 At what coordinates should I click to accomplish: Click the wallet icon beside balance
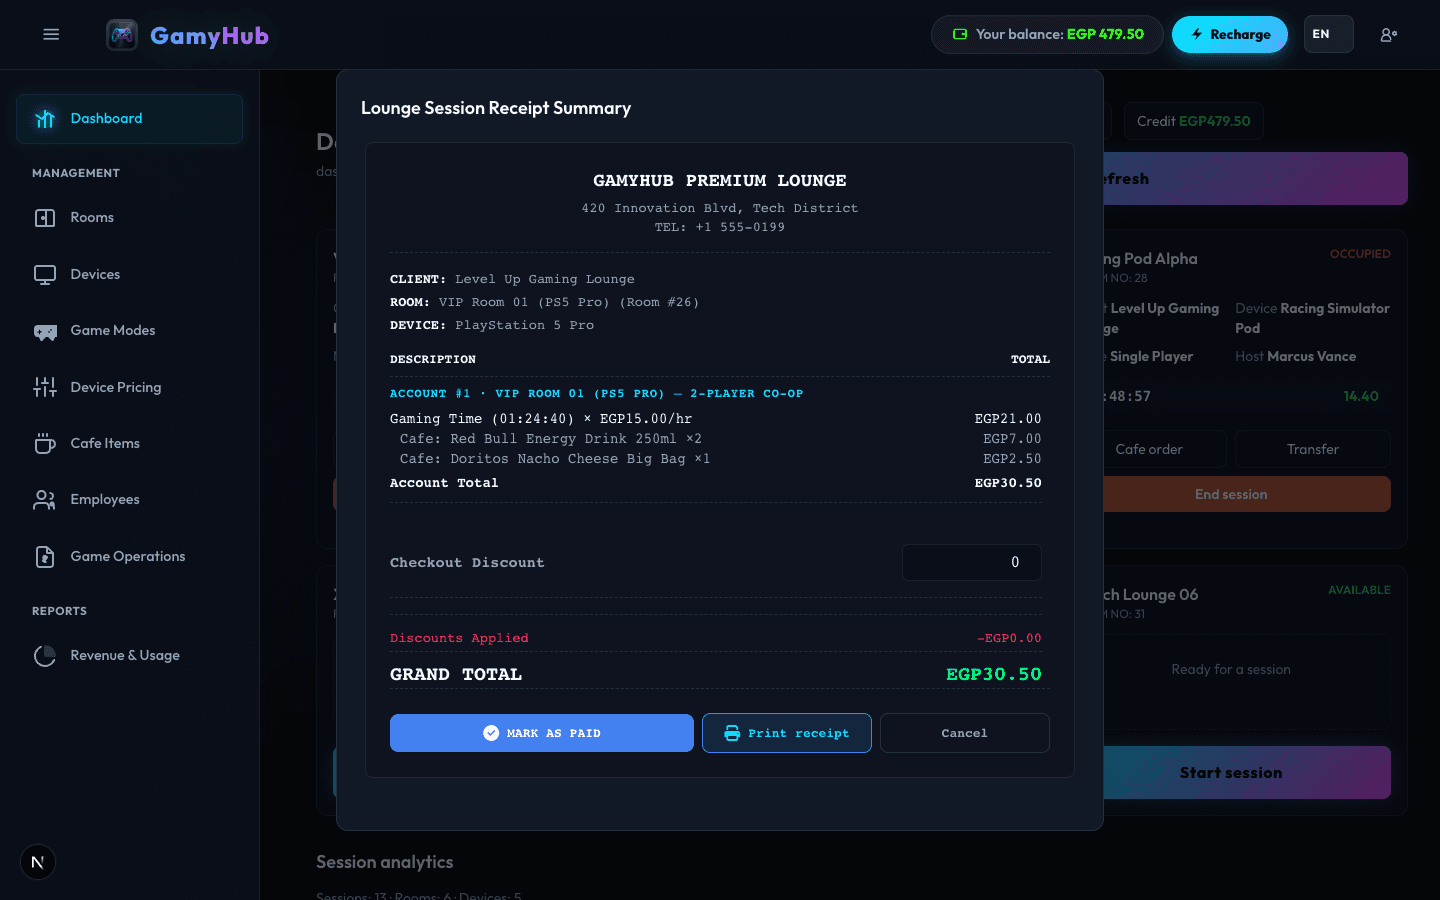pyautogui.click(x=960, y=34)
